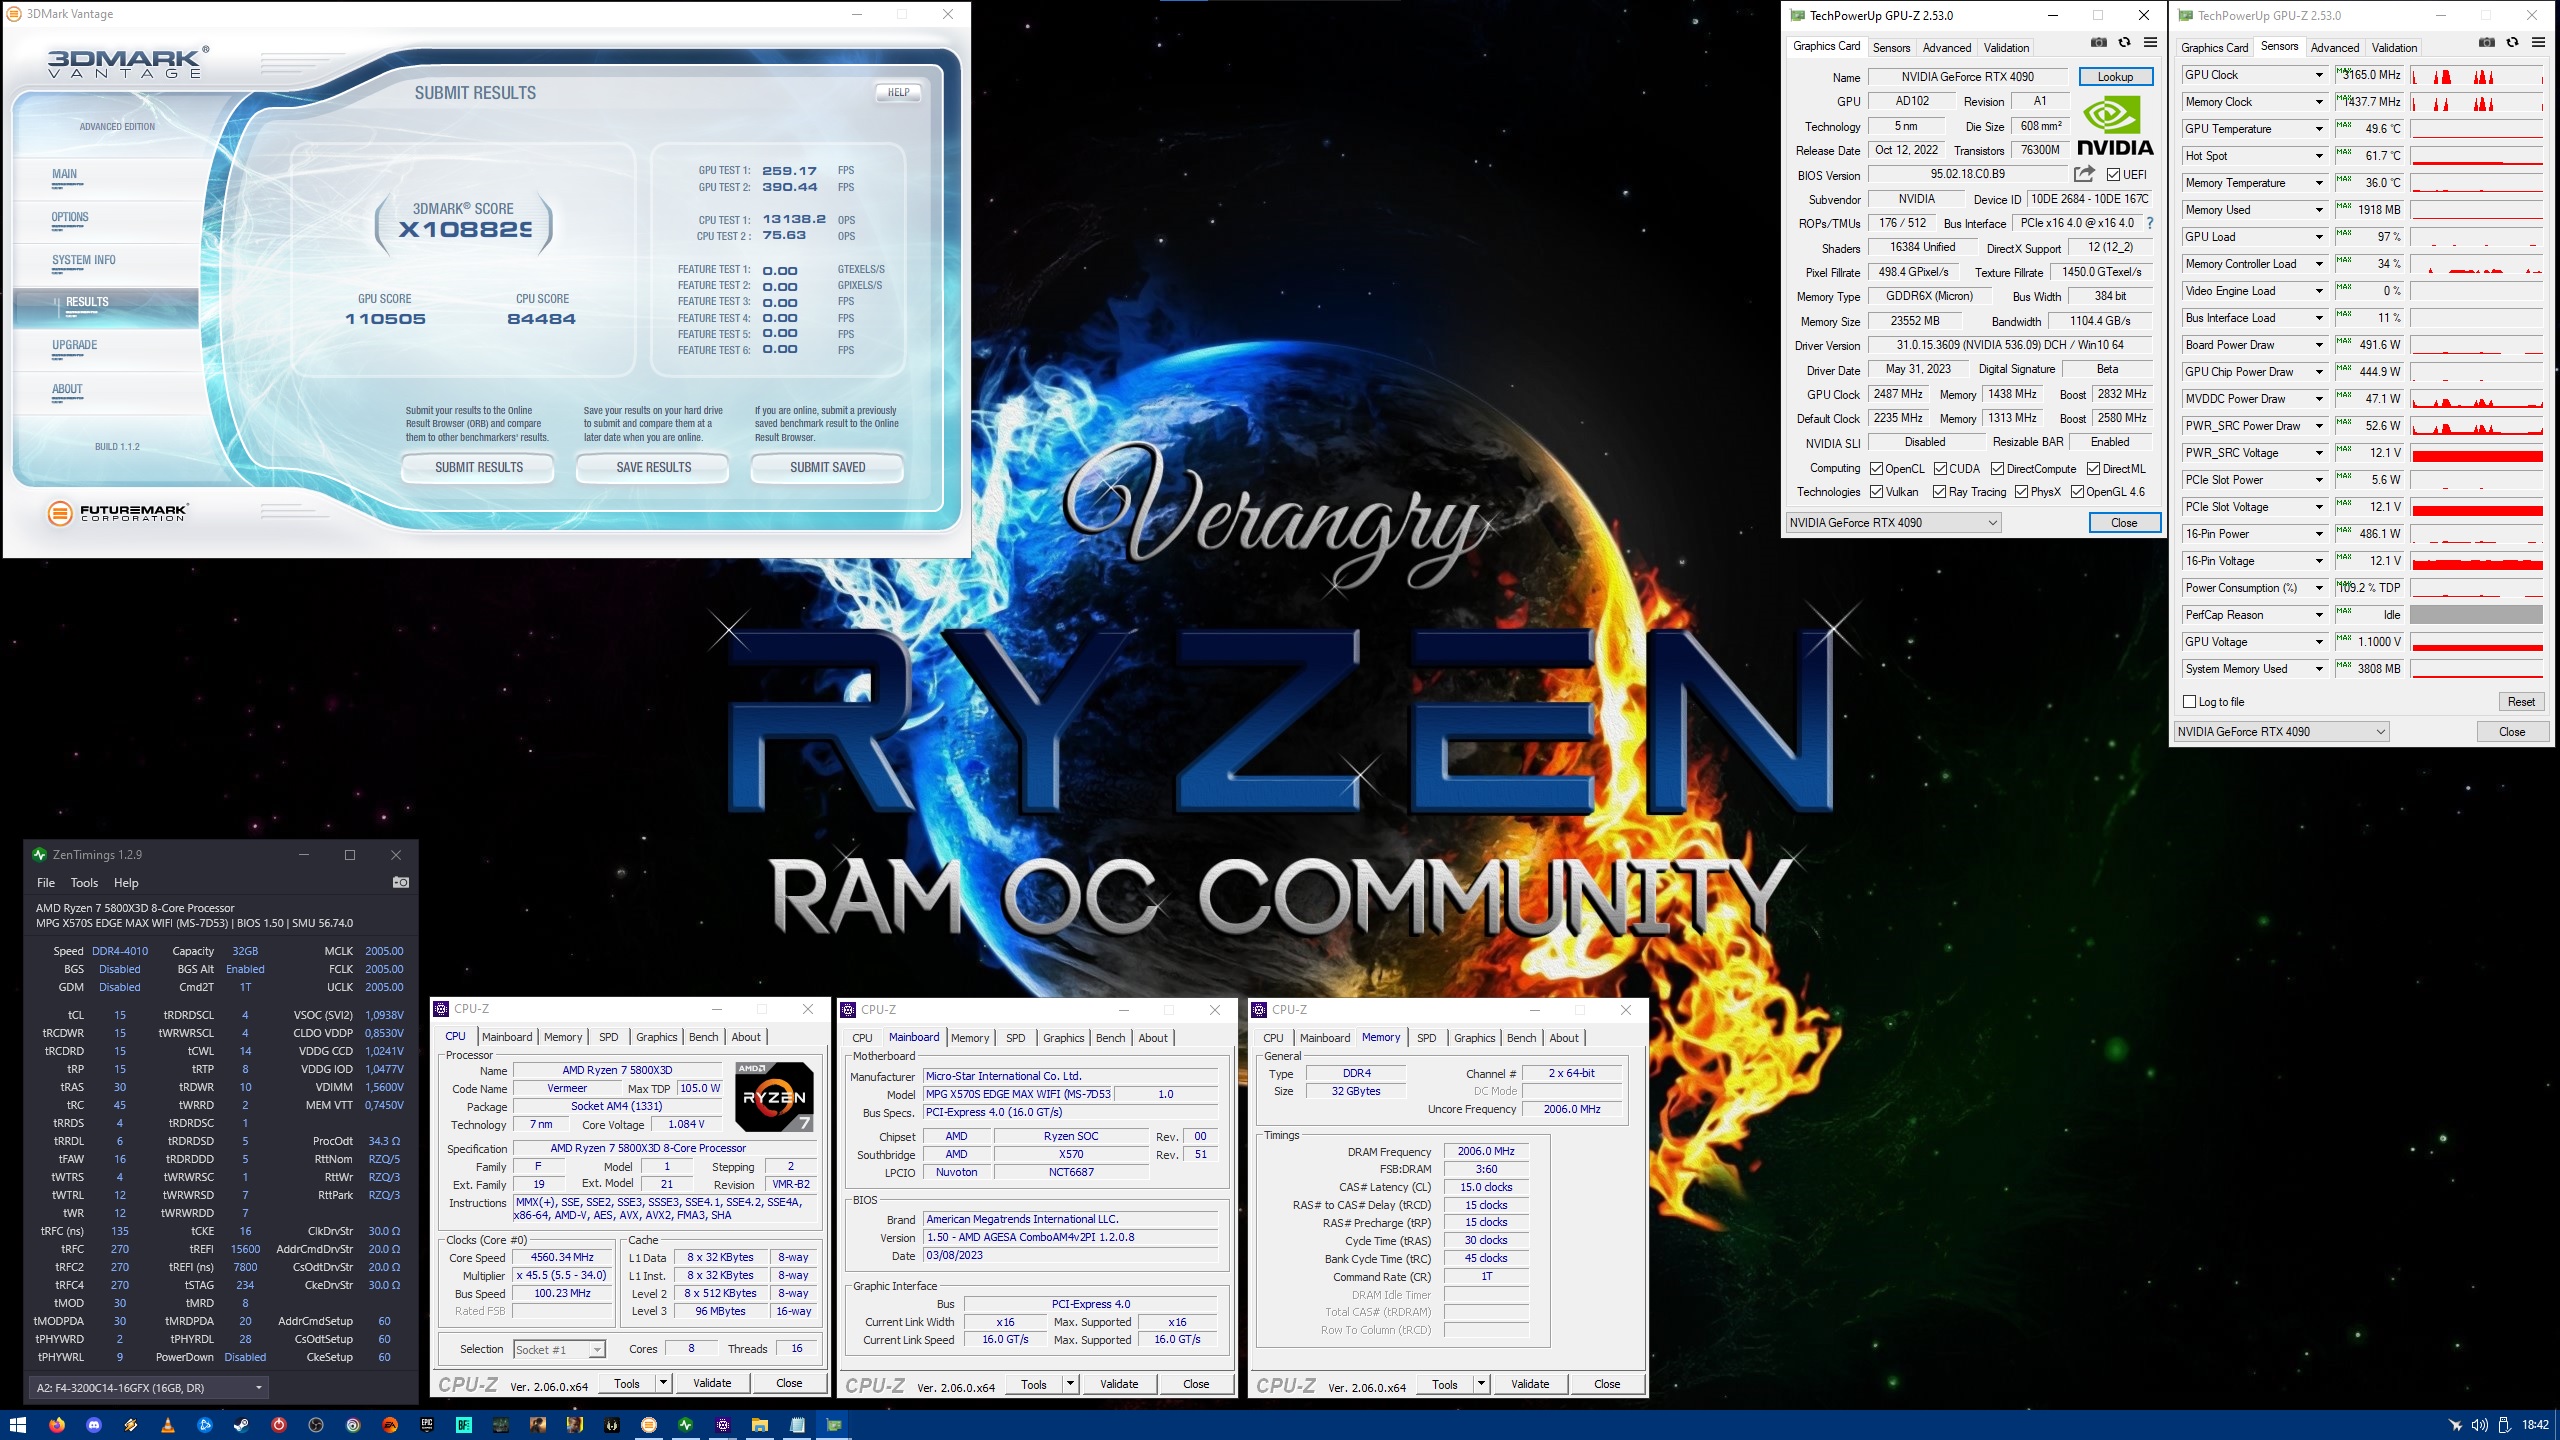This screenshot has width=2560, height=1440.
Task: Open File Explorer from the taskbar
Action: click(760, 1425)
